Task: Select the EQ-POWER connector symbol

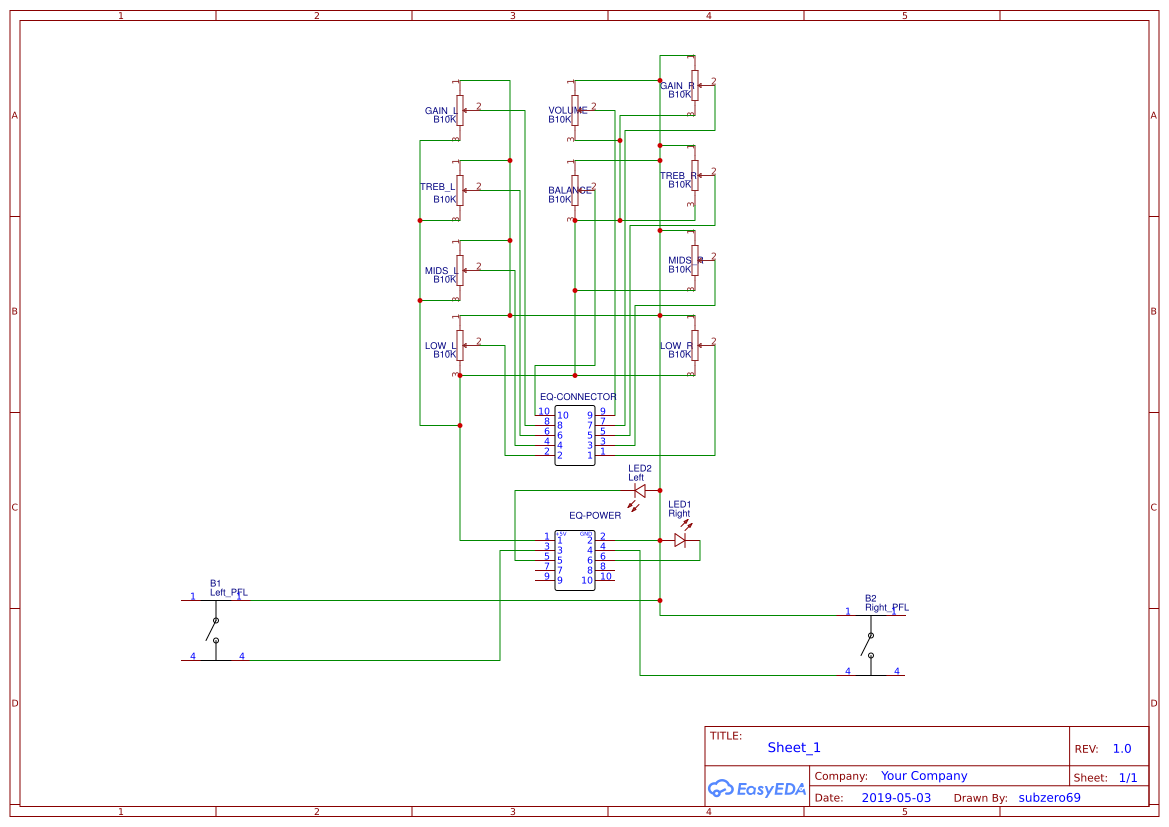Action: point(573,560)
